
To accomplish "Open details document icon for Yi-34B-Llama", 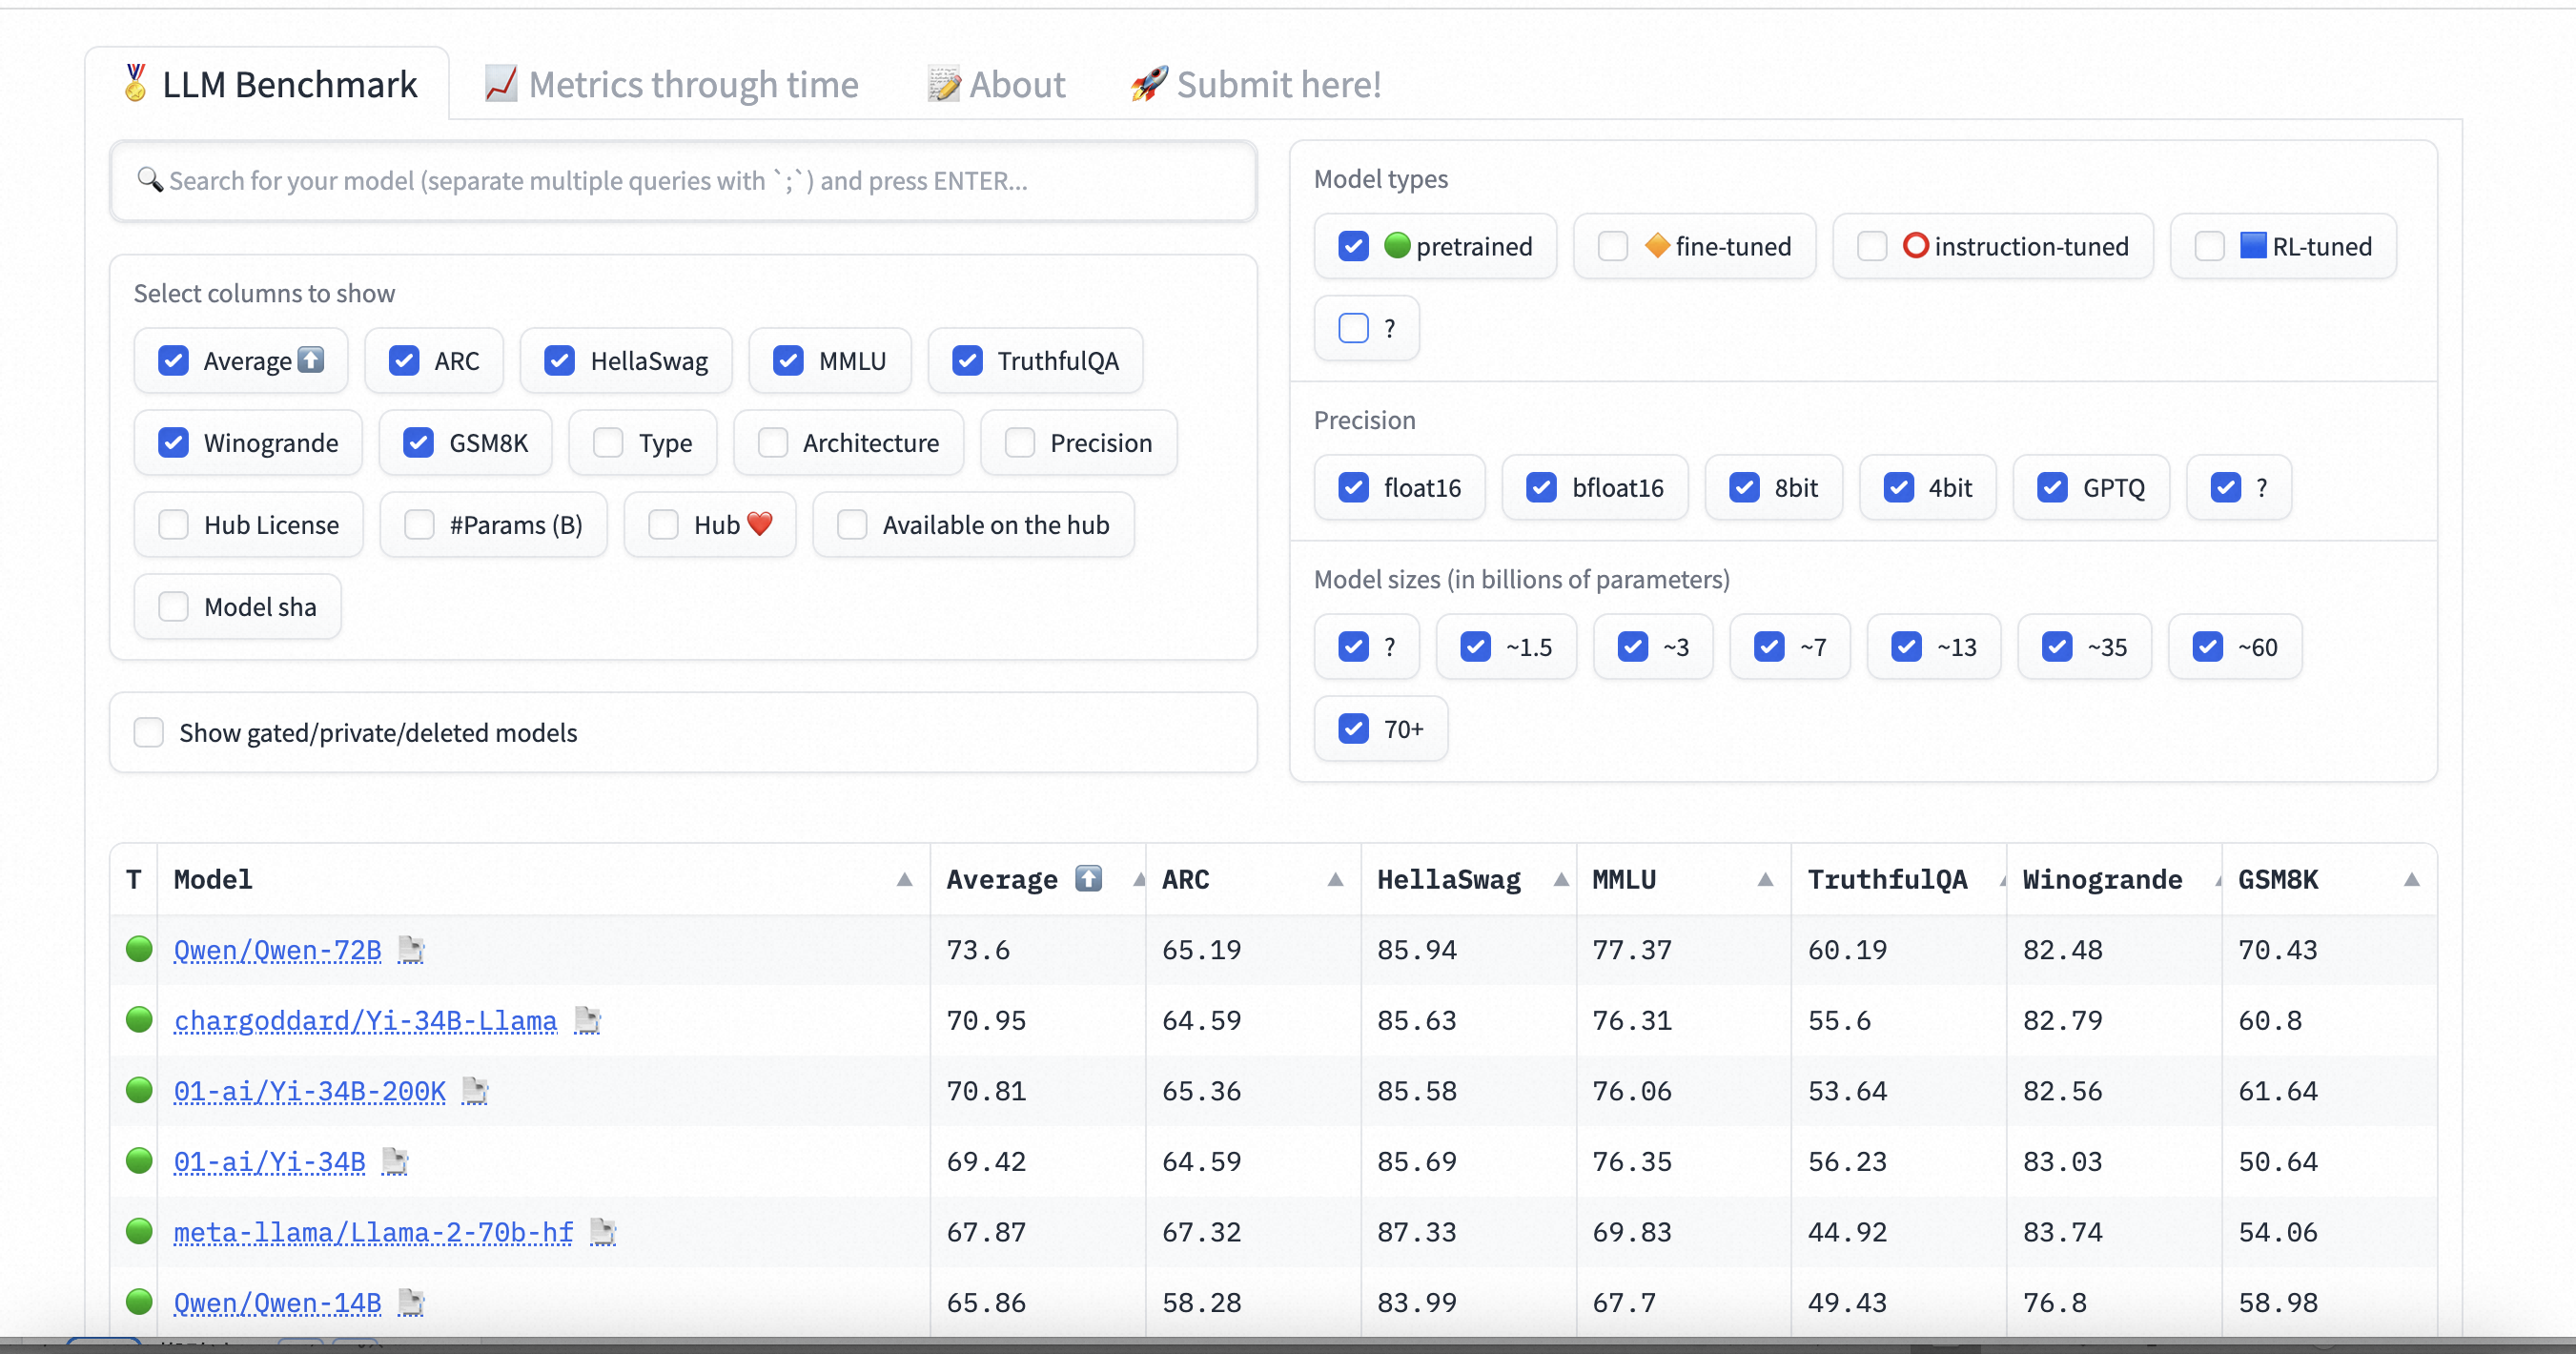I will [587, 1021].
